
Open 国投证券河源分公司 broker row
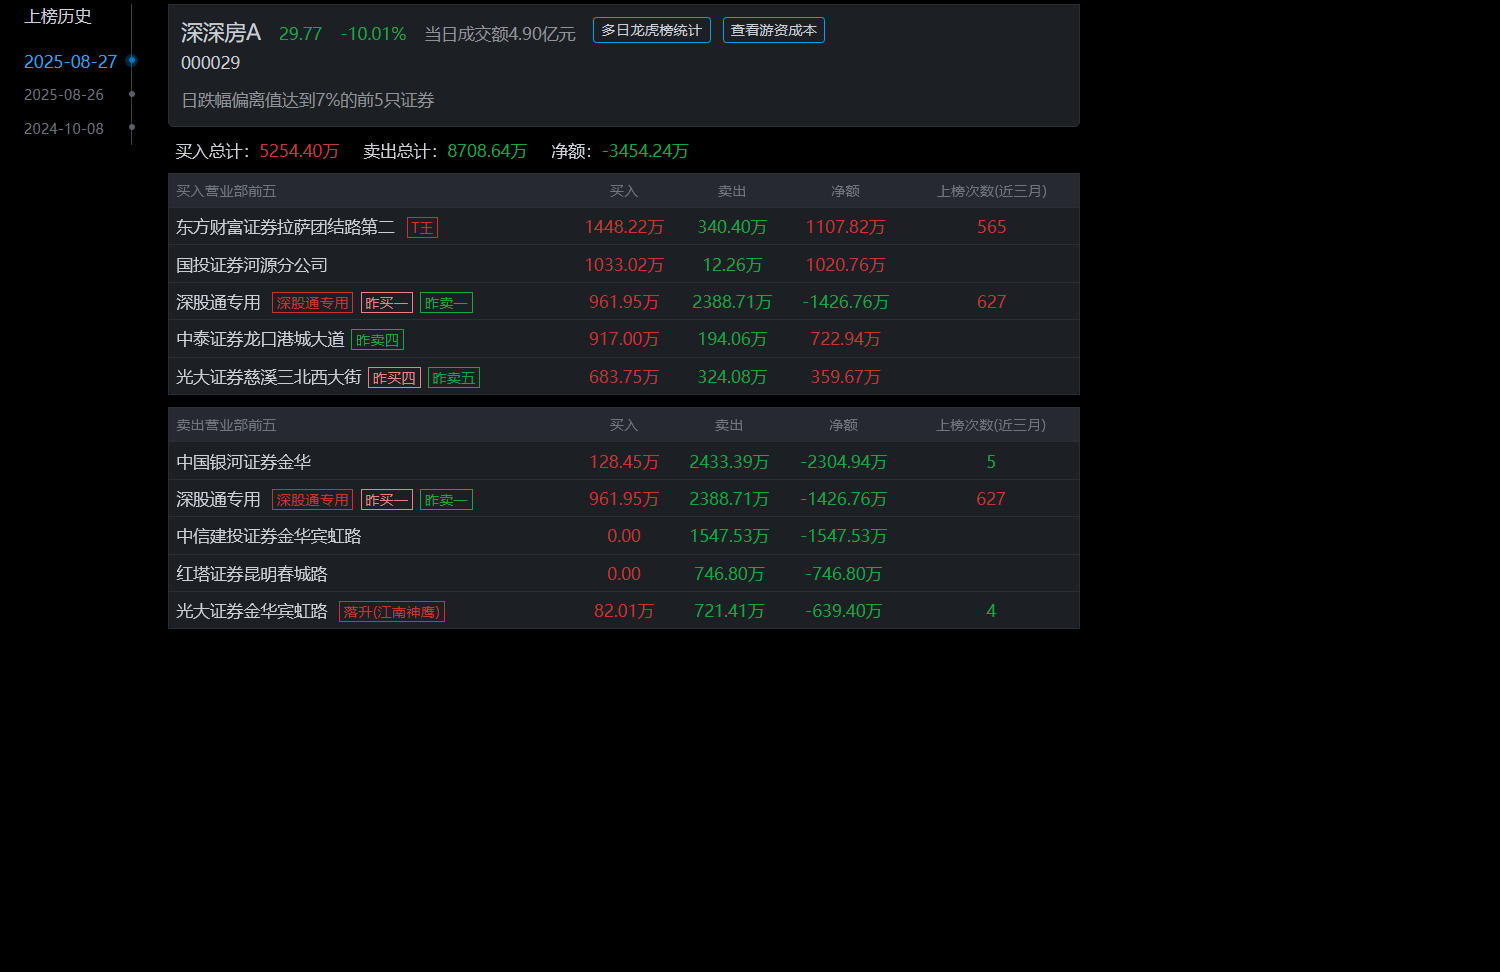tap(623, 265)
